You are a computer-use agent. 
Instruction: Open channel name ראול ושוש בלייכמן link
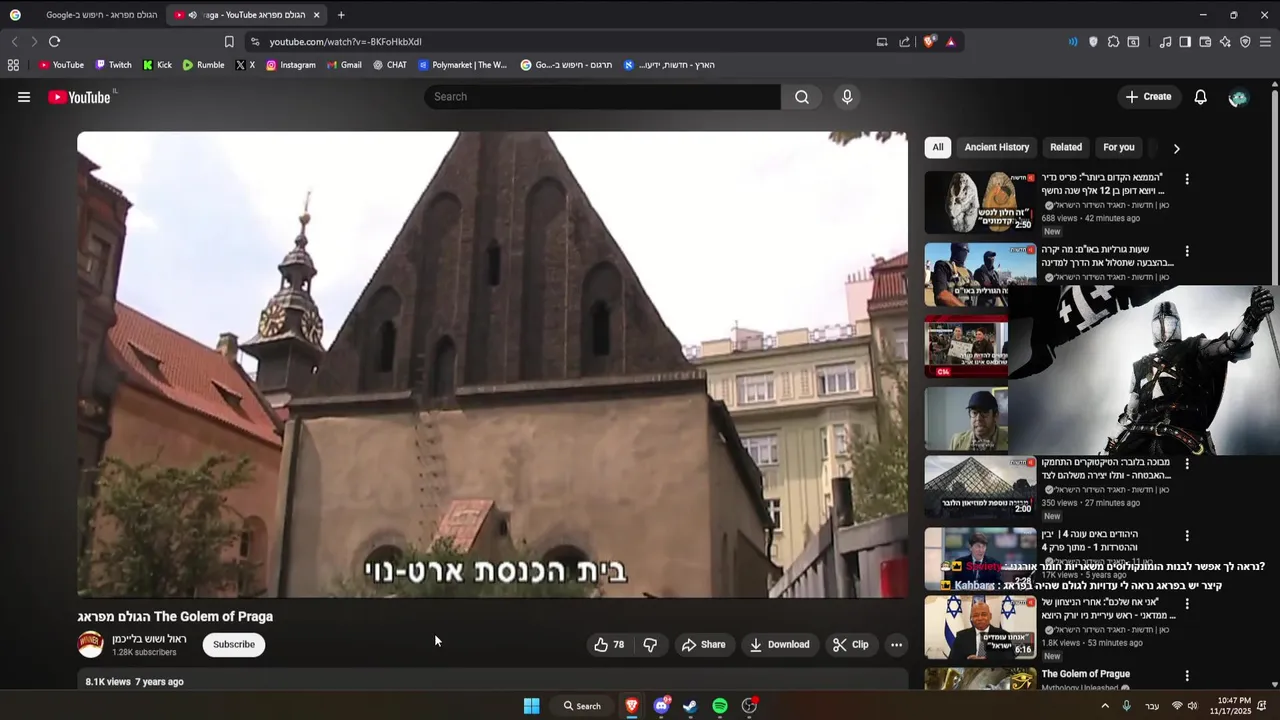(x=149, y=639)
